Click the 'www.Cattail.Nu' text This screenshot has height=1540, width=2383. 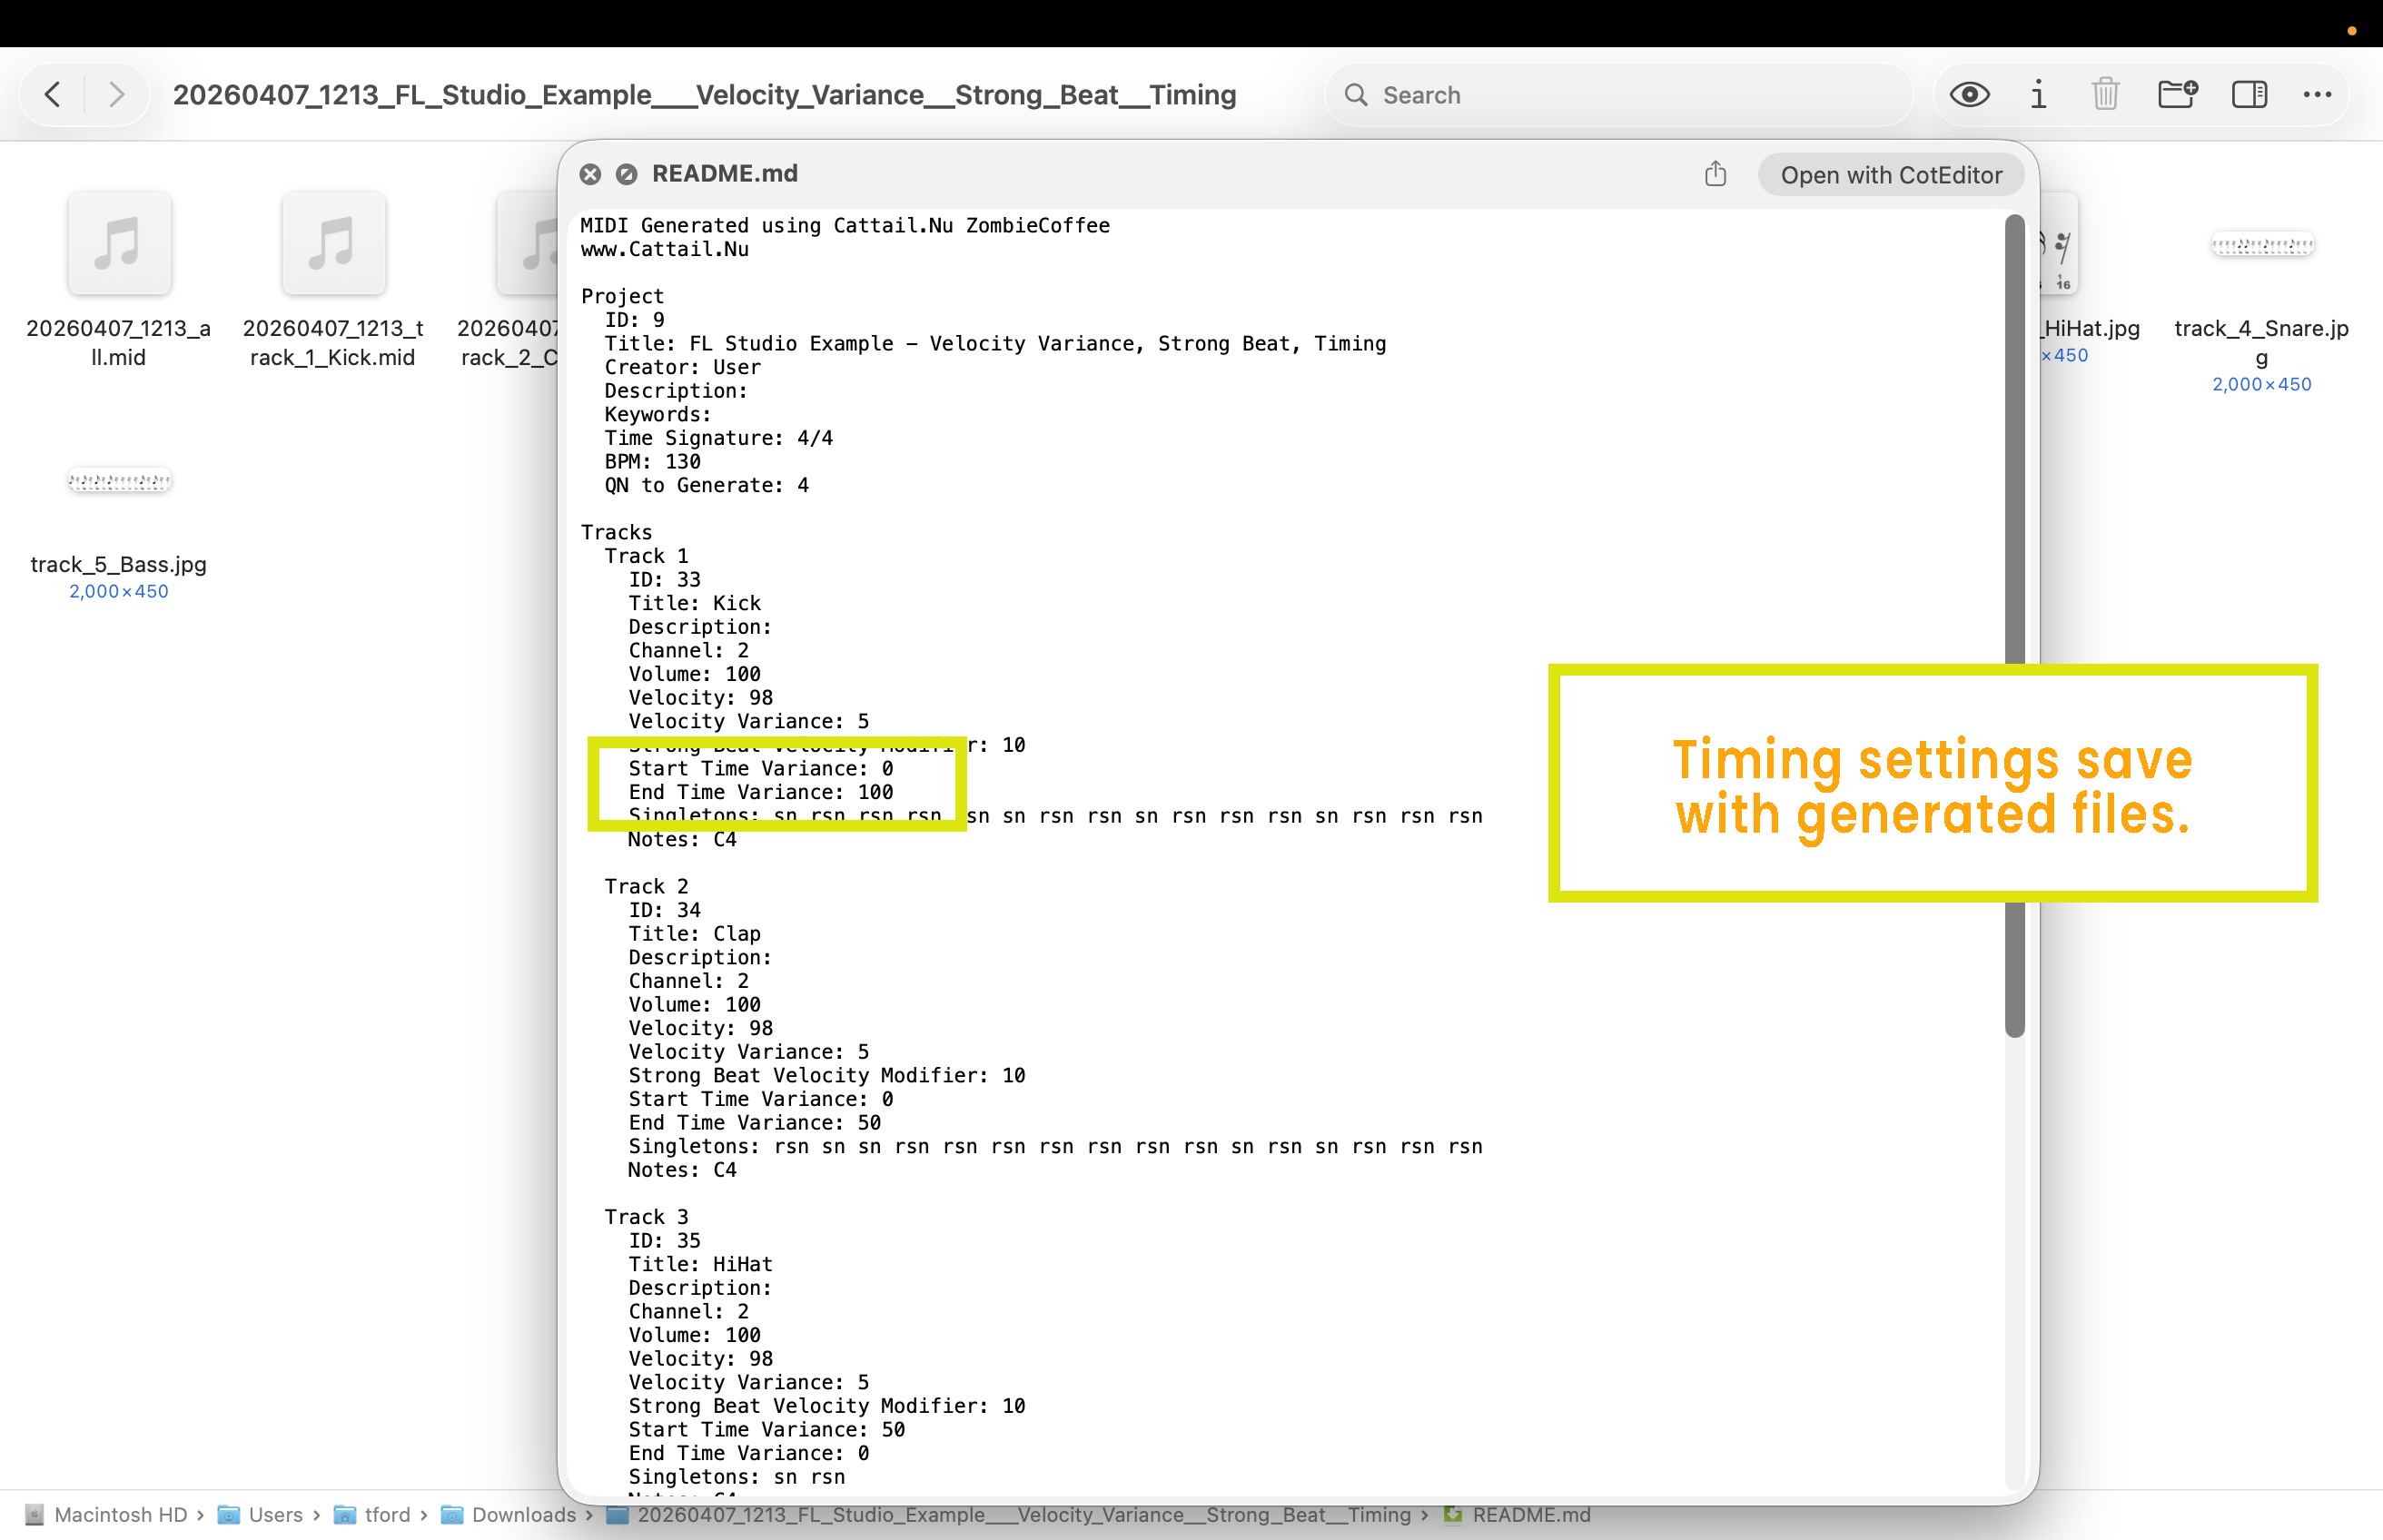pos(664,249)
